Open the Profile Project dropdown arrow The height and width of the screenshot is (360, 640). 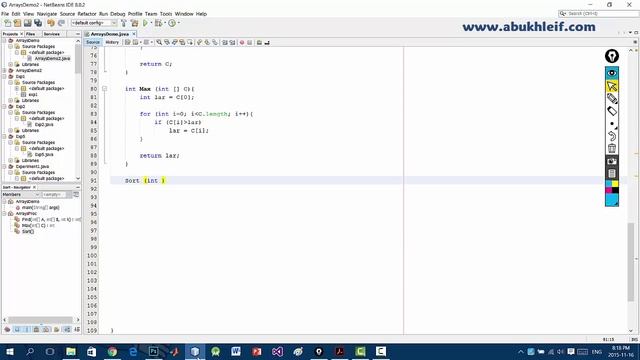coord(179,23)
